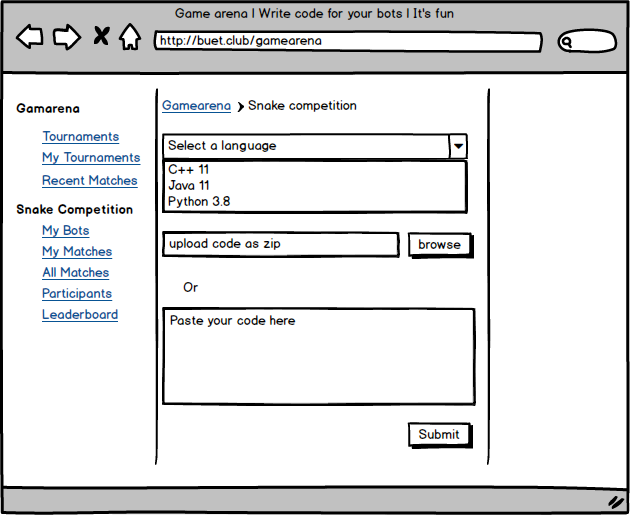
Task: Click the browser forward arrow icon
Action: [x=66, y=38]
